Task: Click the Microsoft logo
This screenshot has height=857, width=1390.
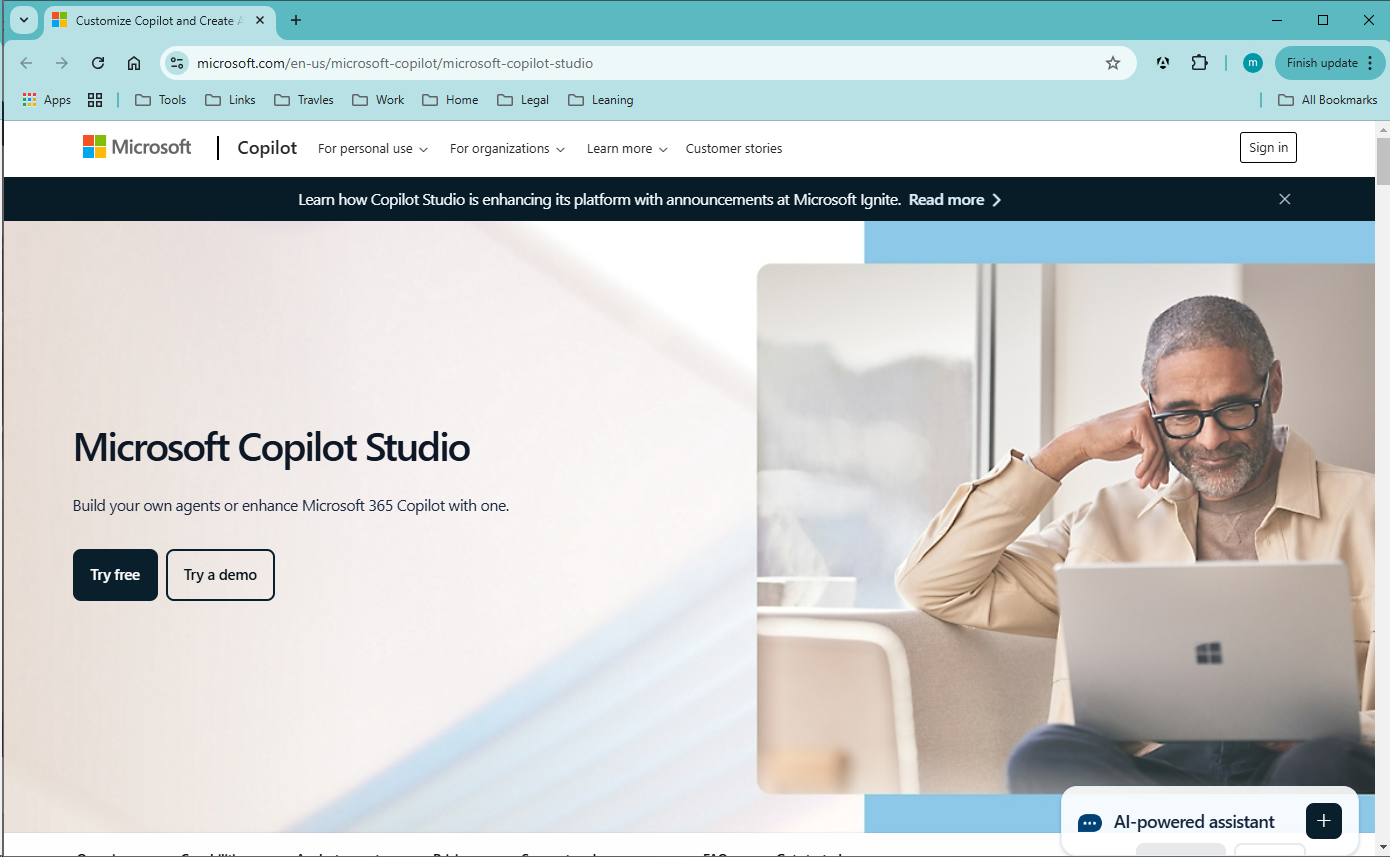Action: coord(137,147)
